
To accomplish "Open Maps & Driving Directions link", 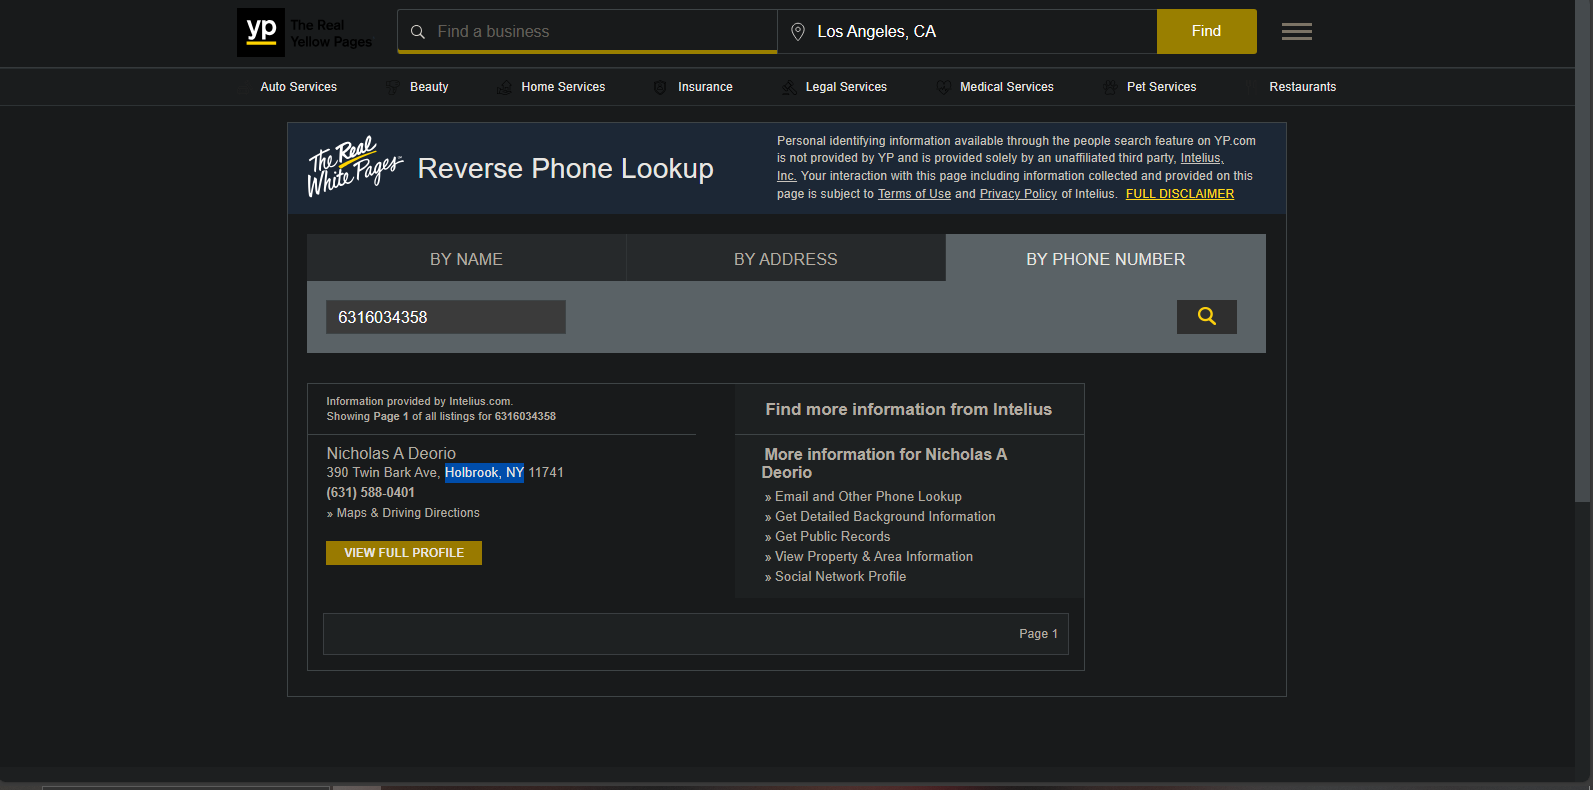I will click(408, 513).
